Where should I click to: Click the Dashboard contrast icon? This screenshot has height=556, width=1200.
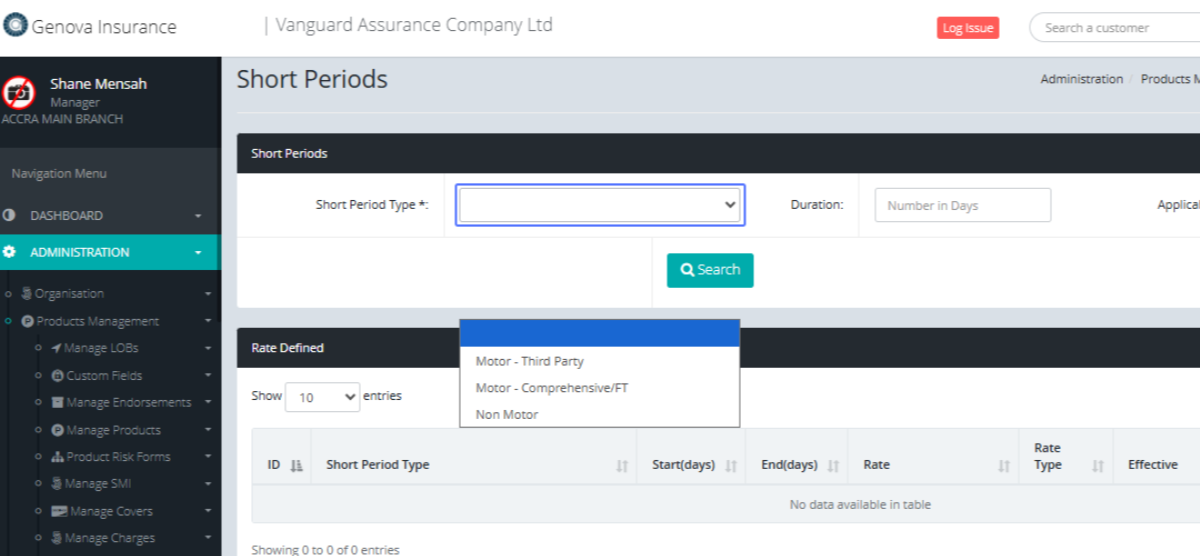click(10, 216)
